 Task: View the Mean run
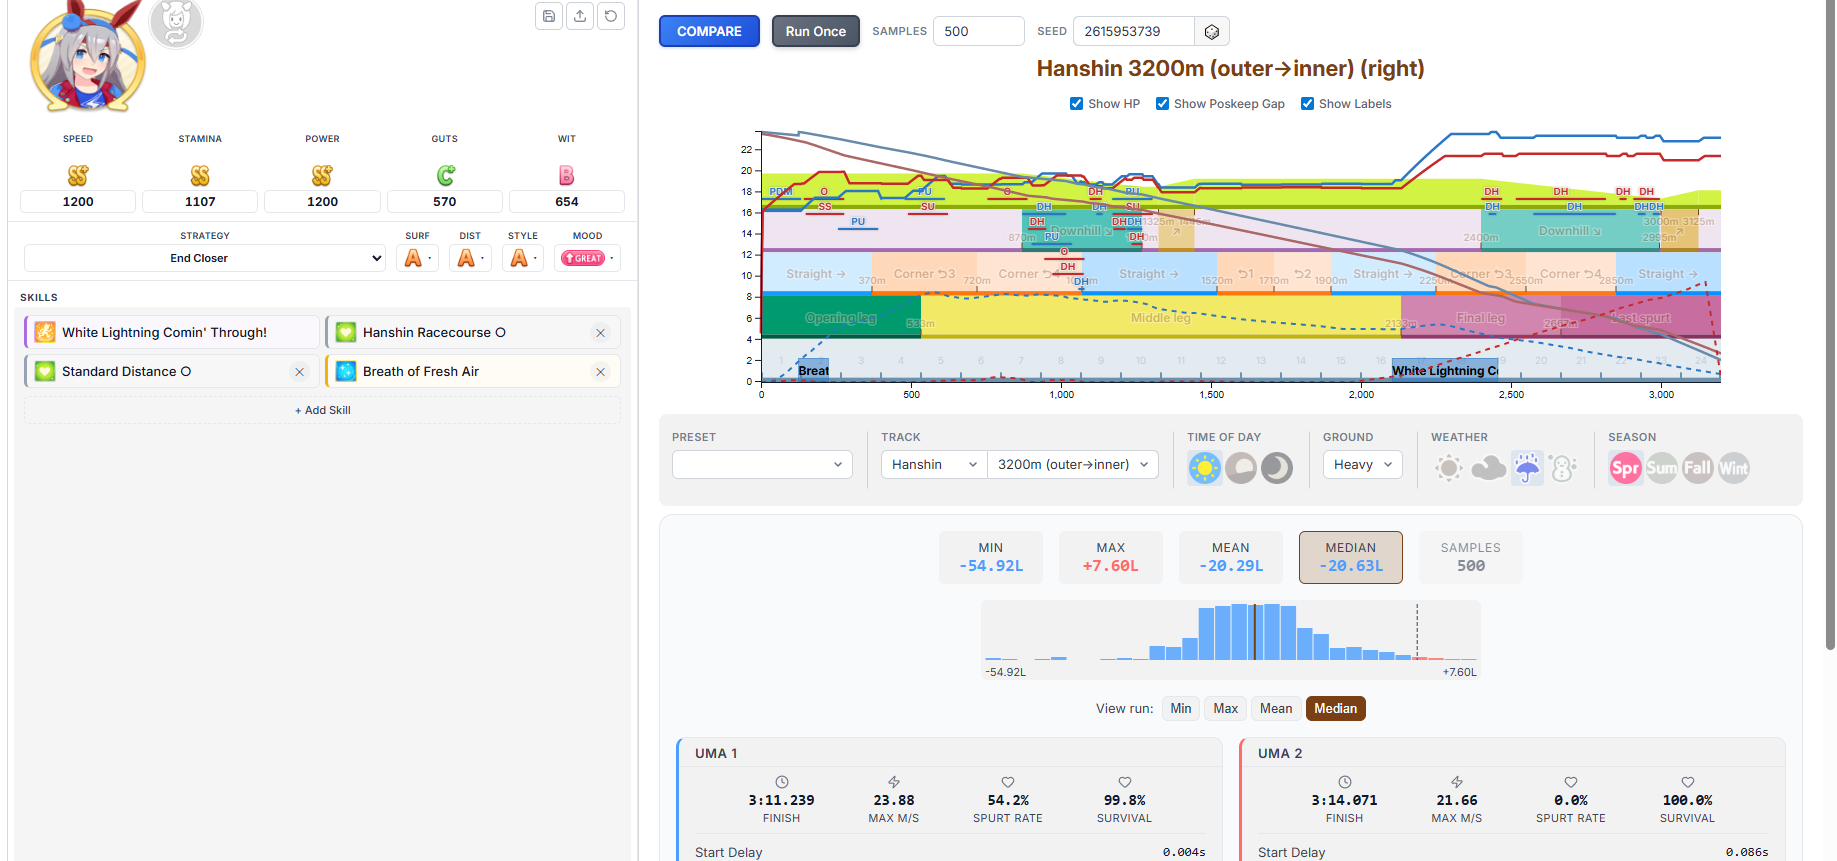[x=1276, y=709]
